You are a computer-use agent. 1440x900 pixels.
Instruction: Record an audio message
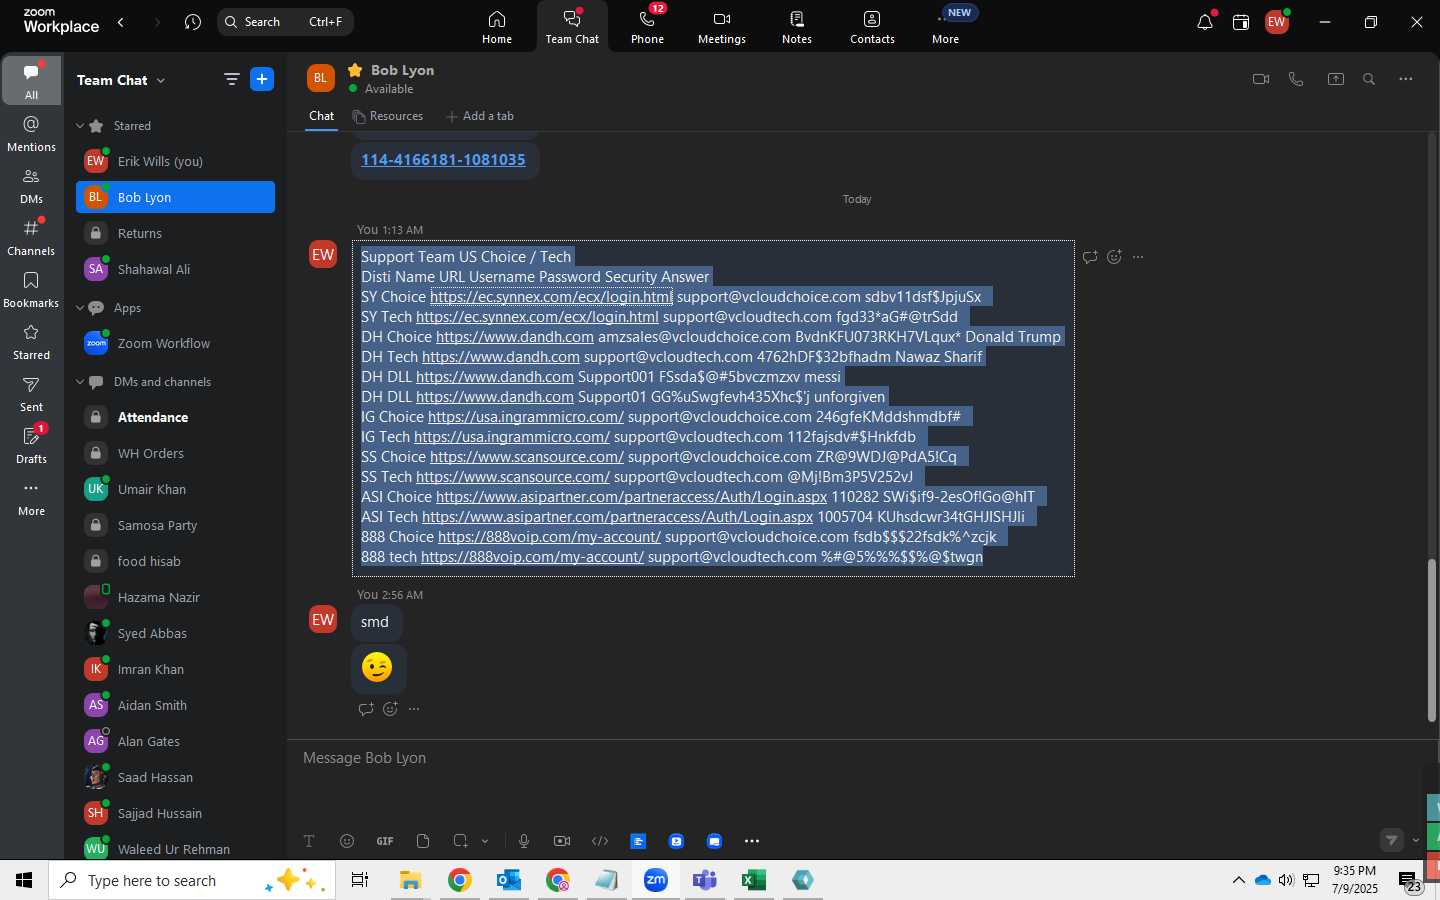point(524,841)
